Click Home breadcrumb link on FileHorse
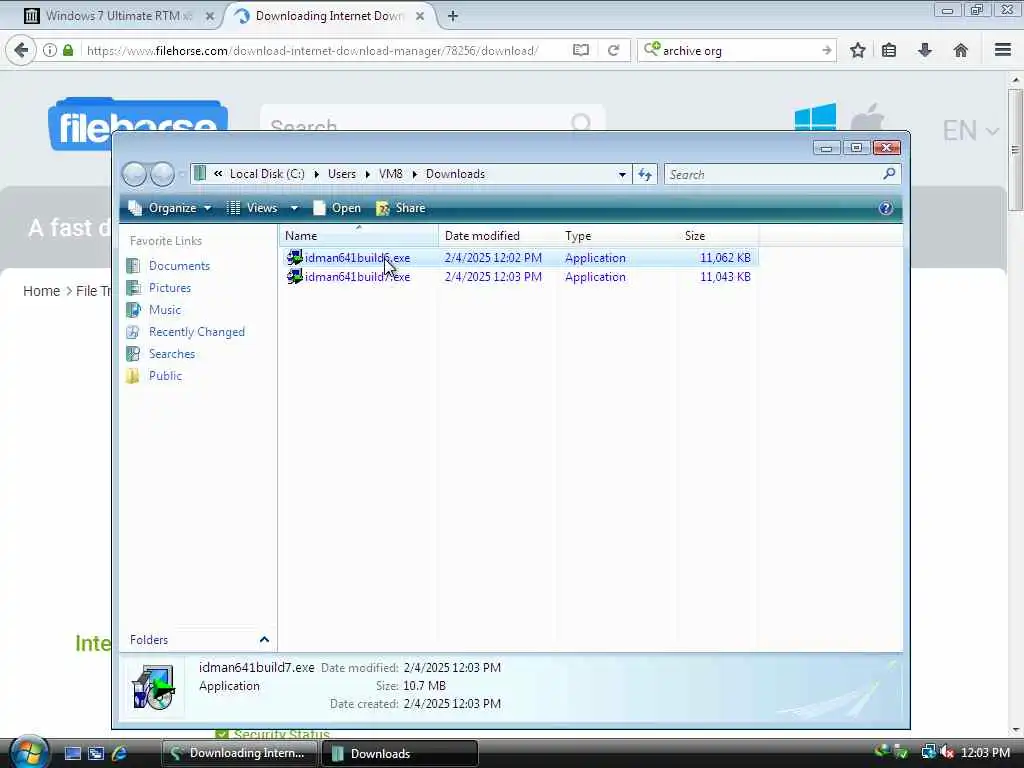The height and width of the screenshot is (768, 1024). pos(41,291)
